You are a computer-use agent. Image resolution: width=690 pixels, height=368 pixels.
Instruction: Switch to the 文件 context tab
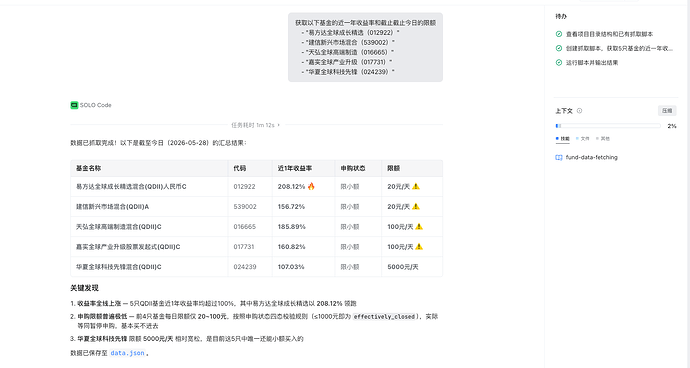tap(583, 139)
